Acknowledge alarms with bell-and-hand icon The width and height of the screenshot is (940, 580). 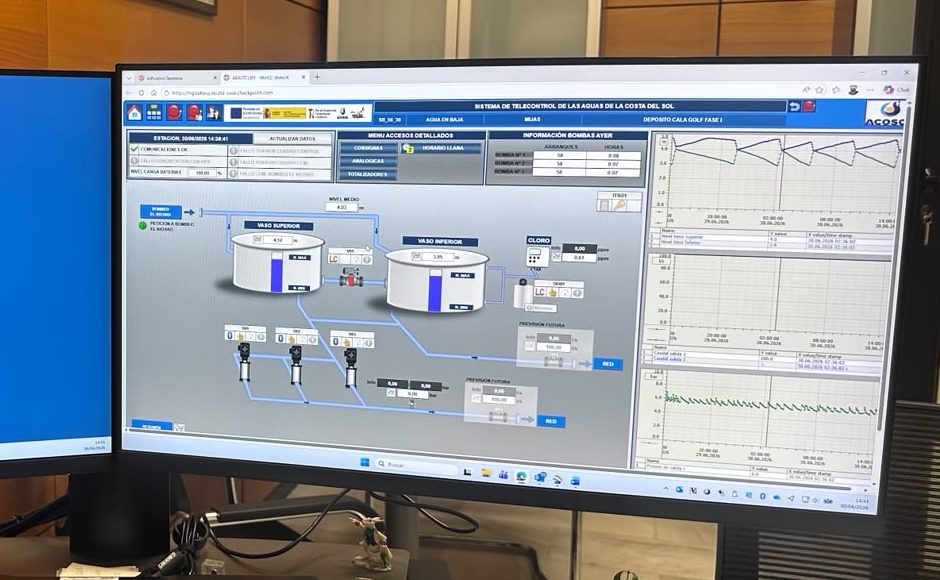click(194, 112)
